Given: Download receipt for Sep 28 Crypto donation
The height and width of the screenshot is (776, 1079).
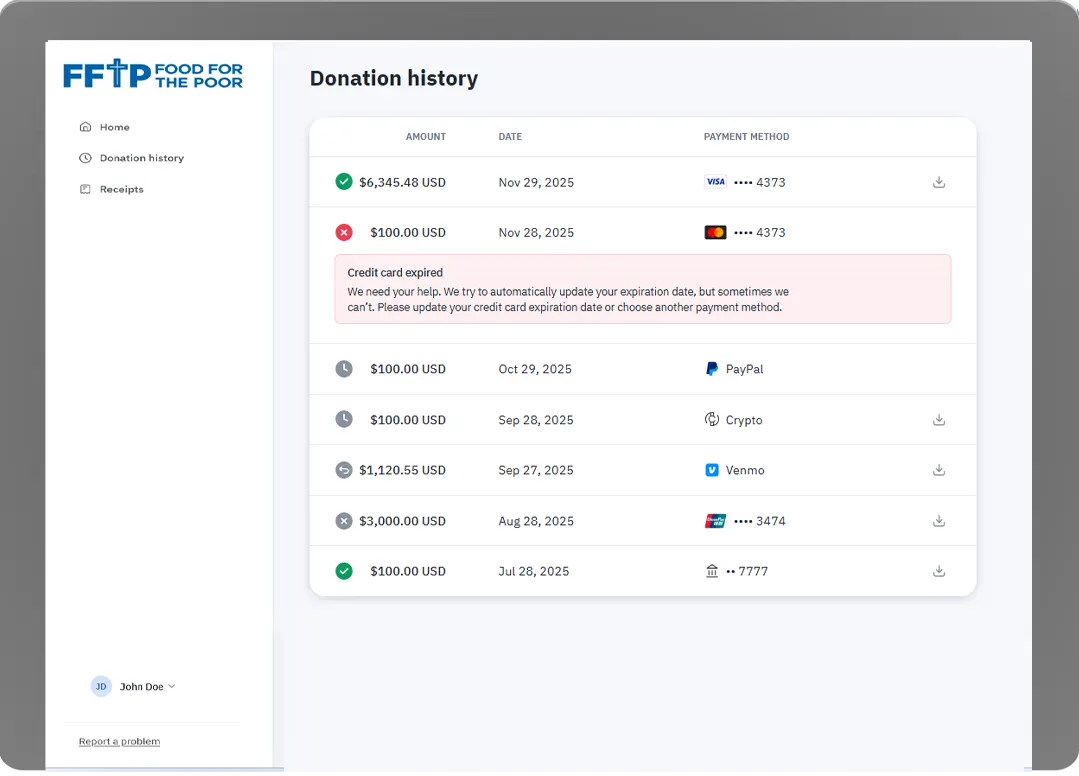Looking at the screenshot, I should (x=938, y=420).
